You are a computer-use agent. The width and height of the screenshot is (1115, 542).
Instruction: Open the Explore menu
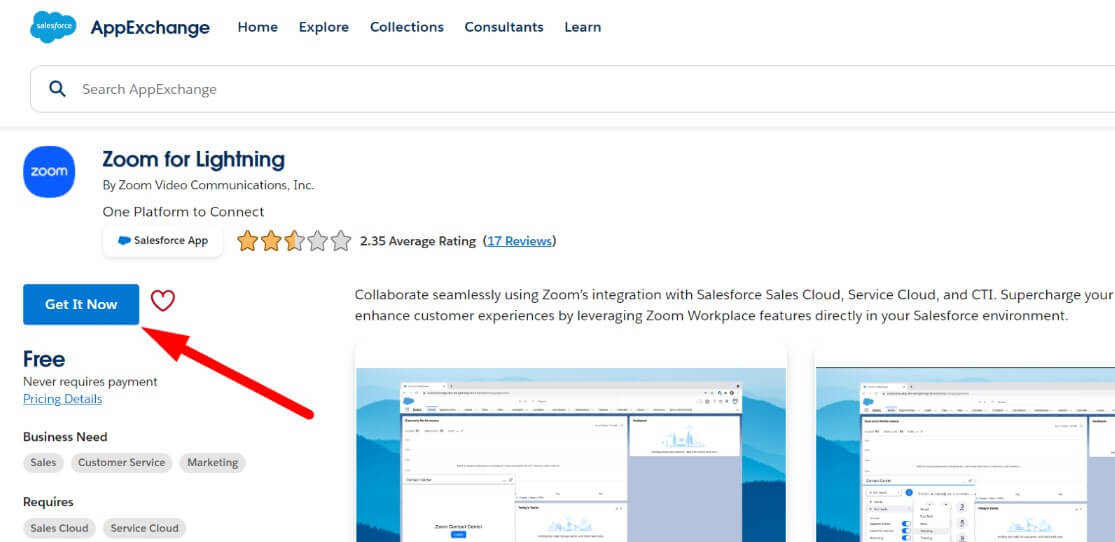[324, 27]
